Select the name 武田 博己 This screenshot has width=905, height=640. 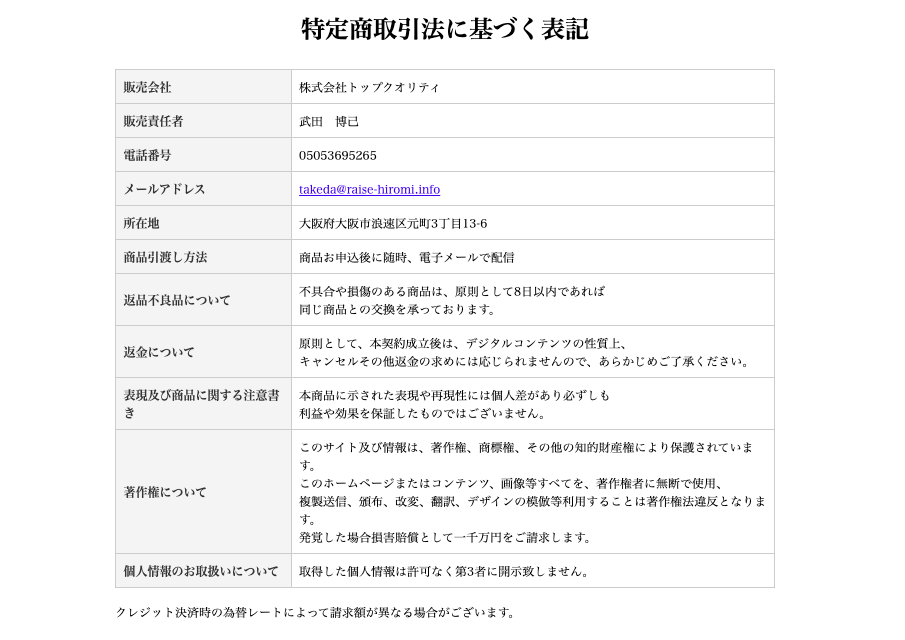click(x=329, y=122)
